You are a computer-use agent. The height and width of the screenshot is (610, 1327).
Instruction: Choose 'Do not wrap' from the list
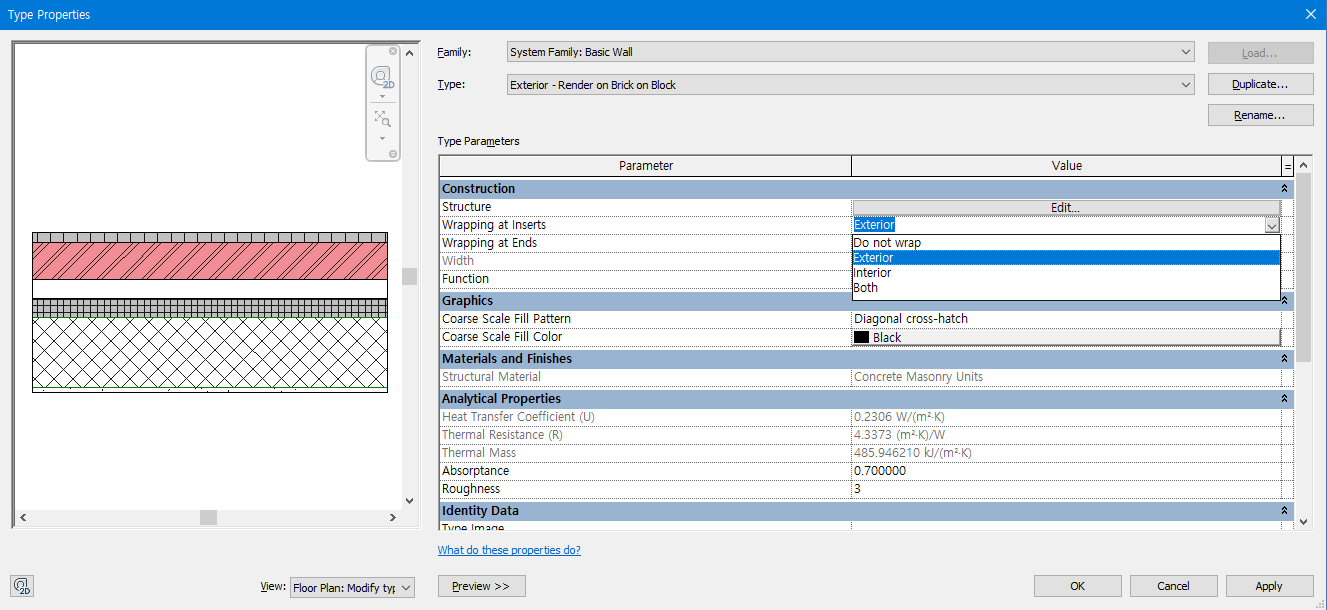(x=1066, y=242)
